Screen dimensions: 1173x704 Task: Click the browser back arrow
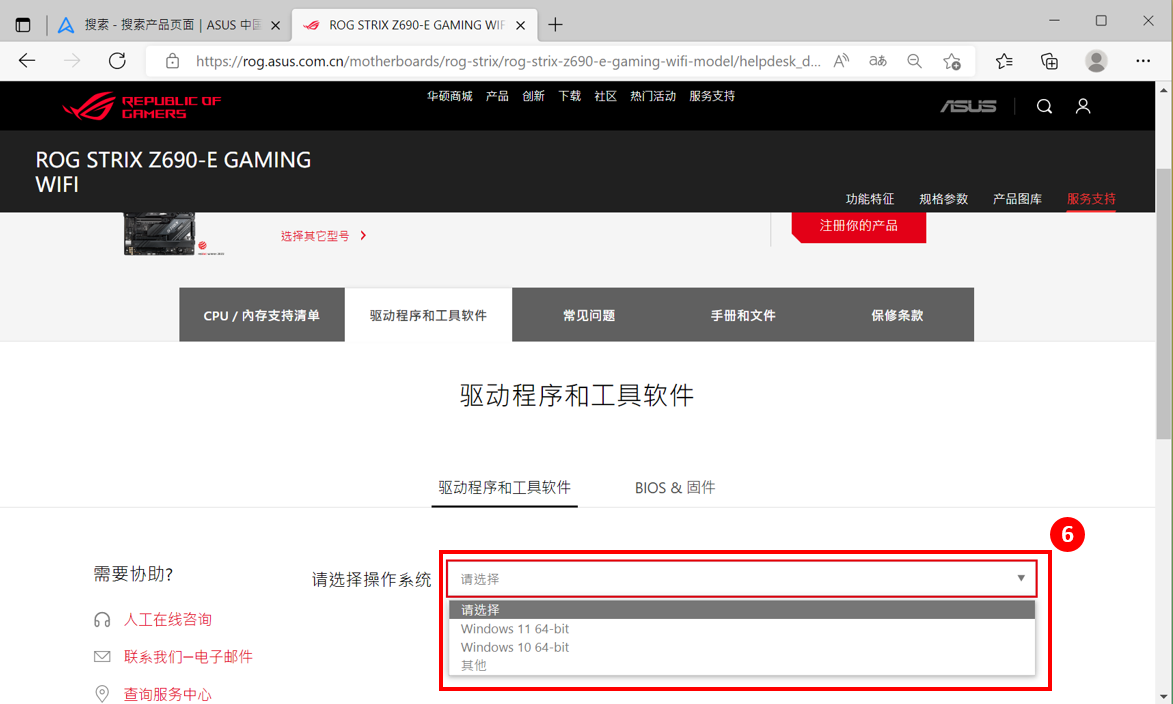[x=27, y=61]
